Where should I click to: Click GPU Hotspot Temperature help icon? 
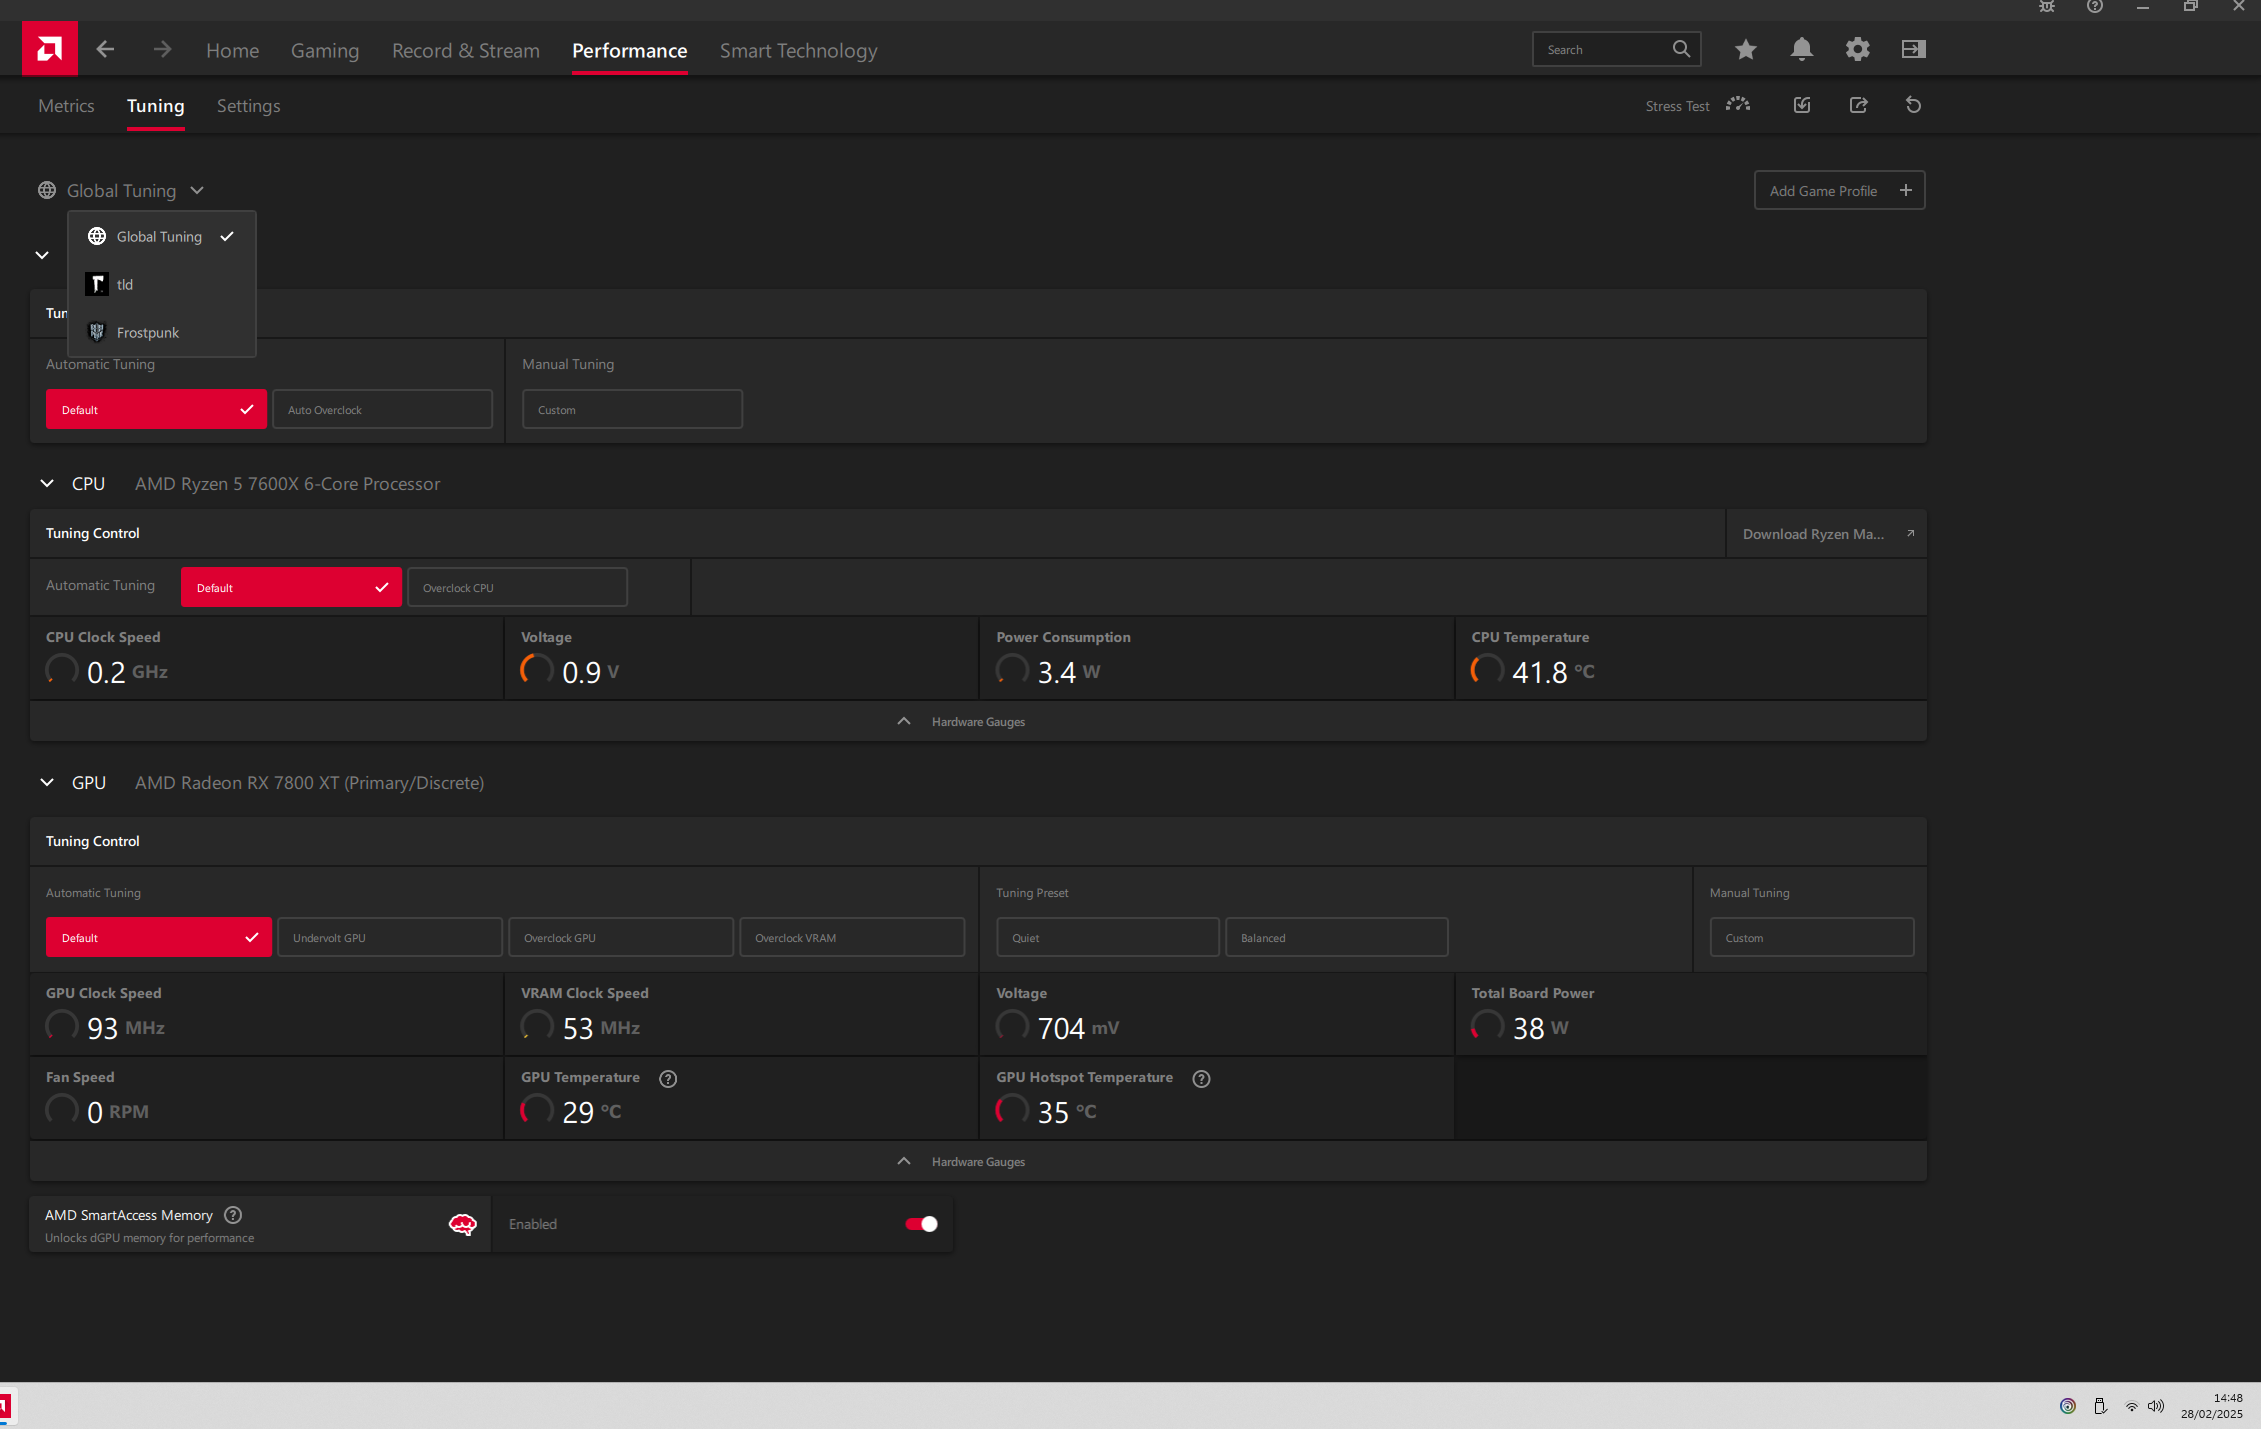point(1201,1078)
